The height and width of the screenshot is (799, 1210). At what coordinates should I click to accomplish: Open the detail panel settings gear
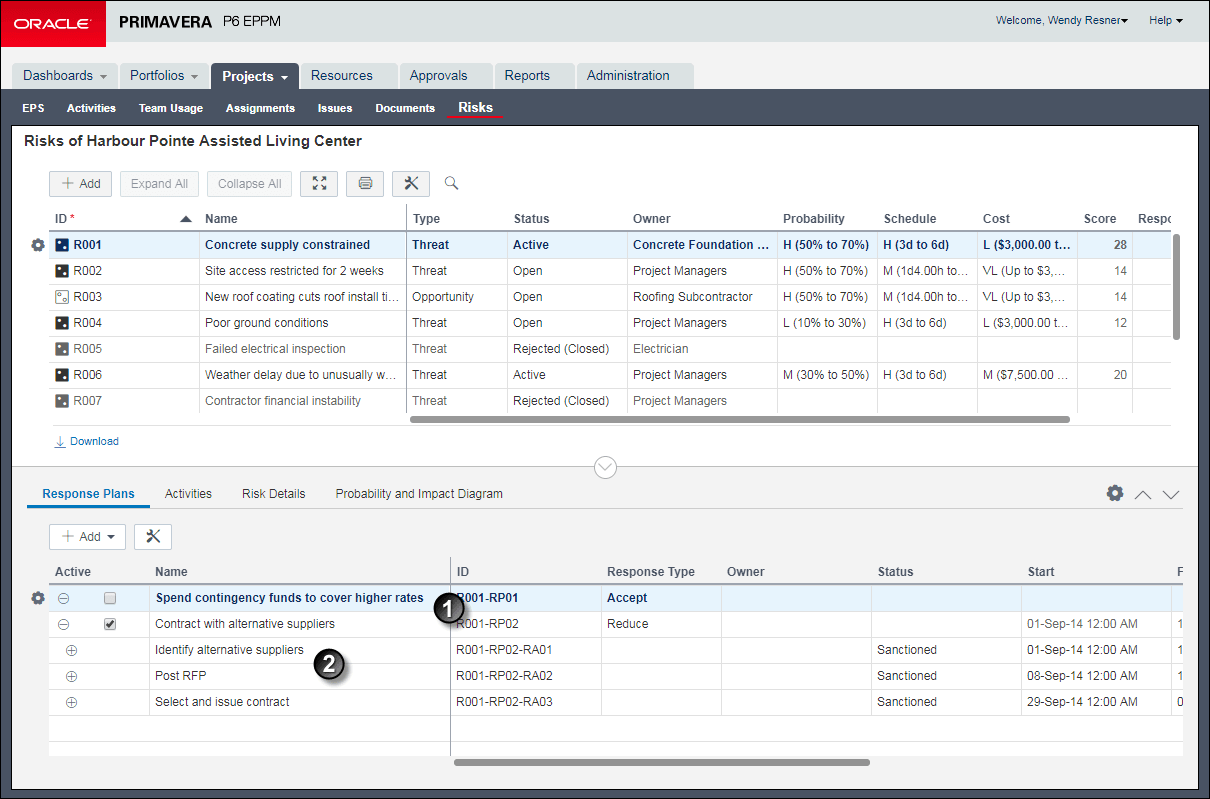(x=1115, y=494)
